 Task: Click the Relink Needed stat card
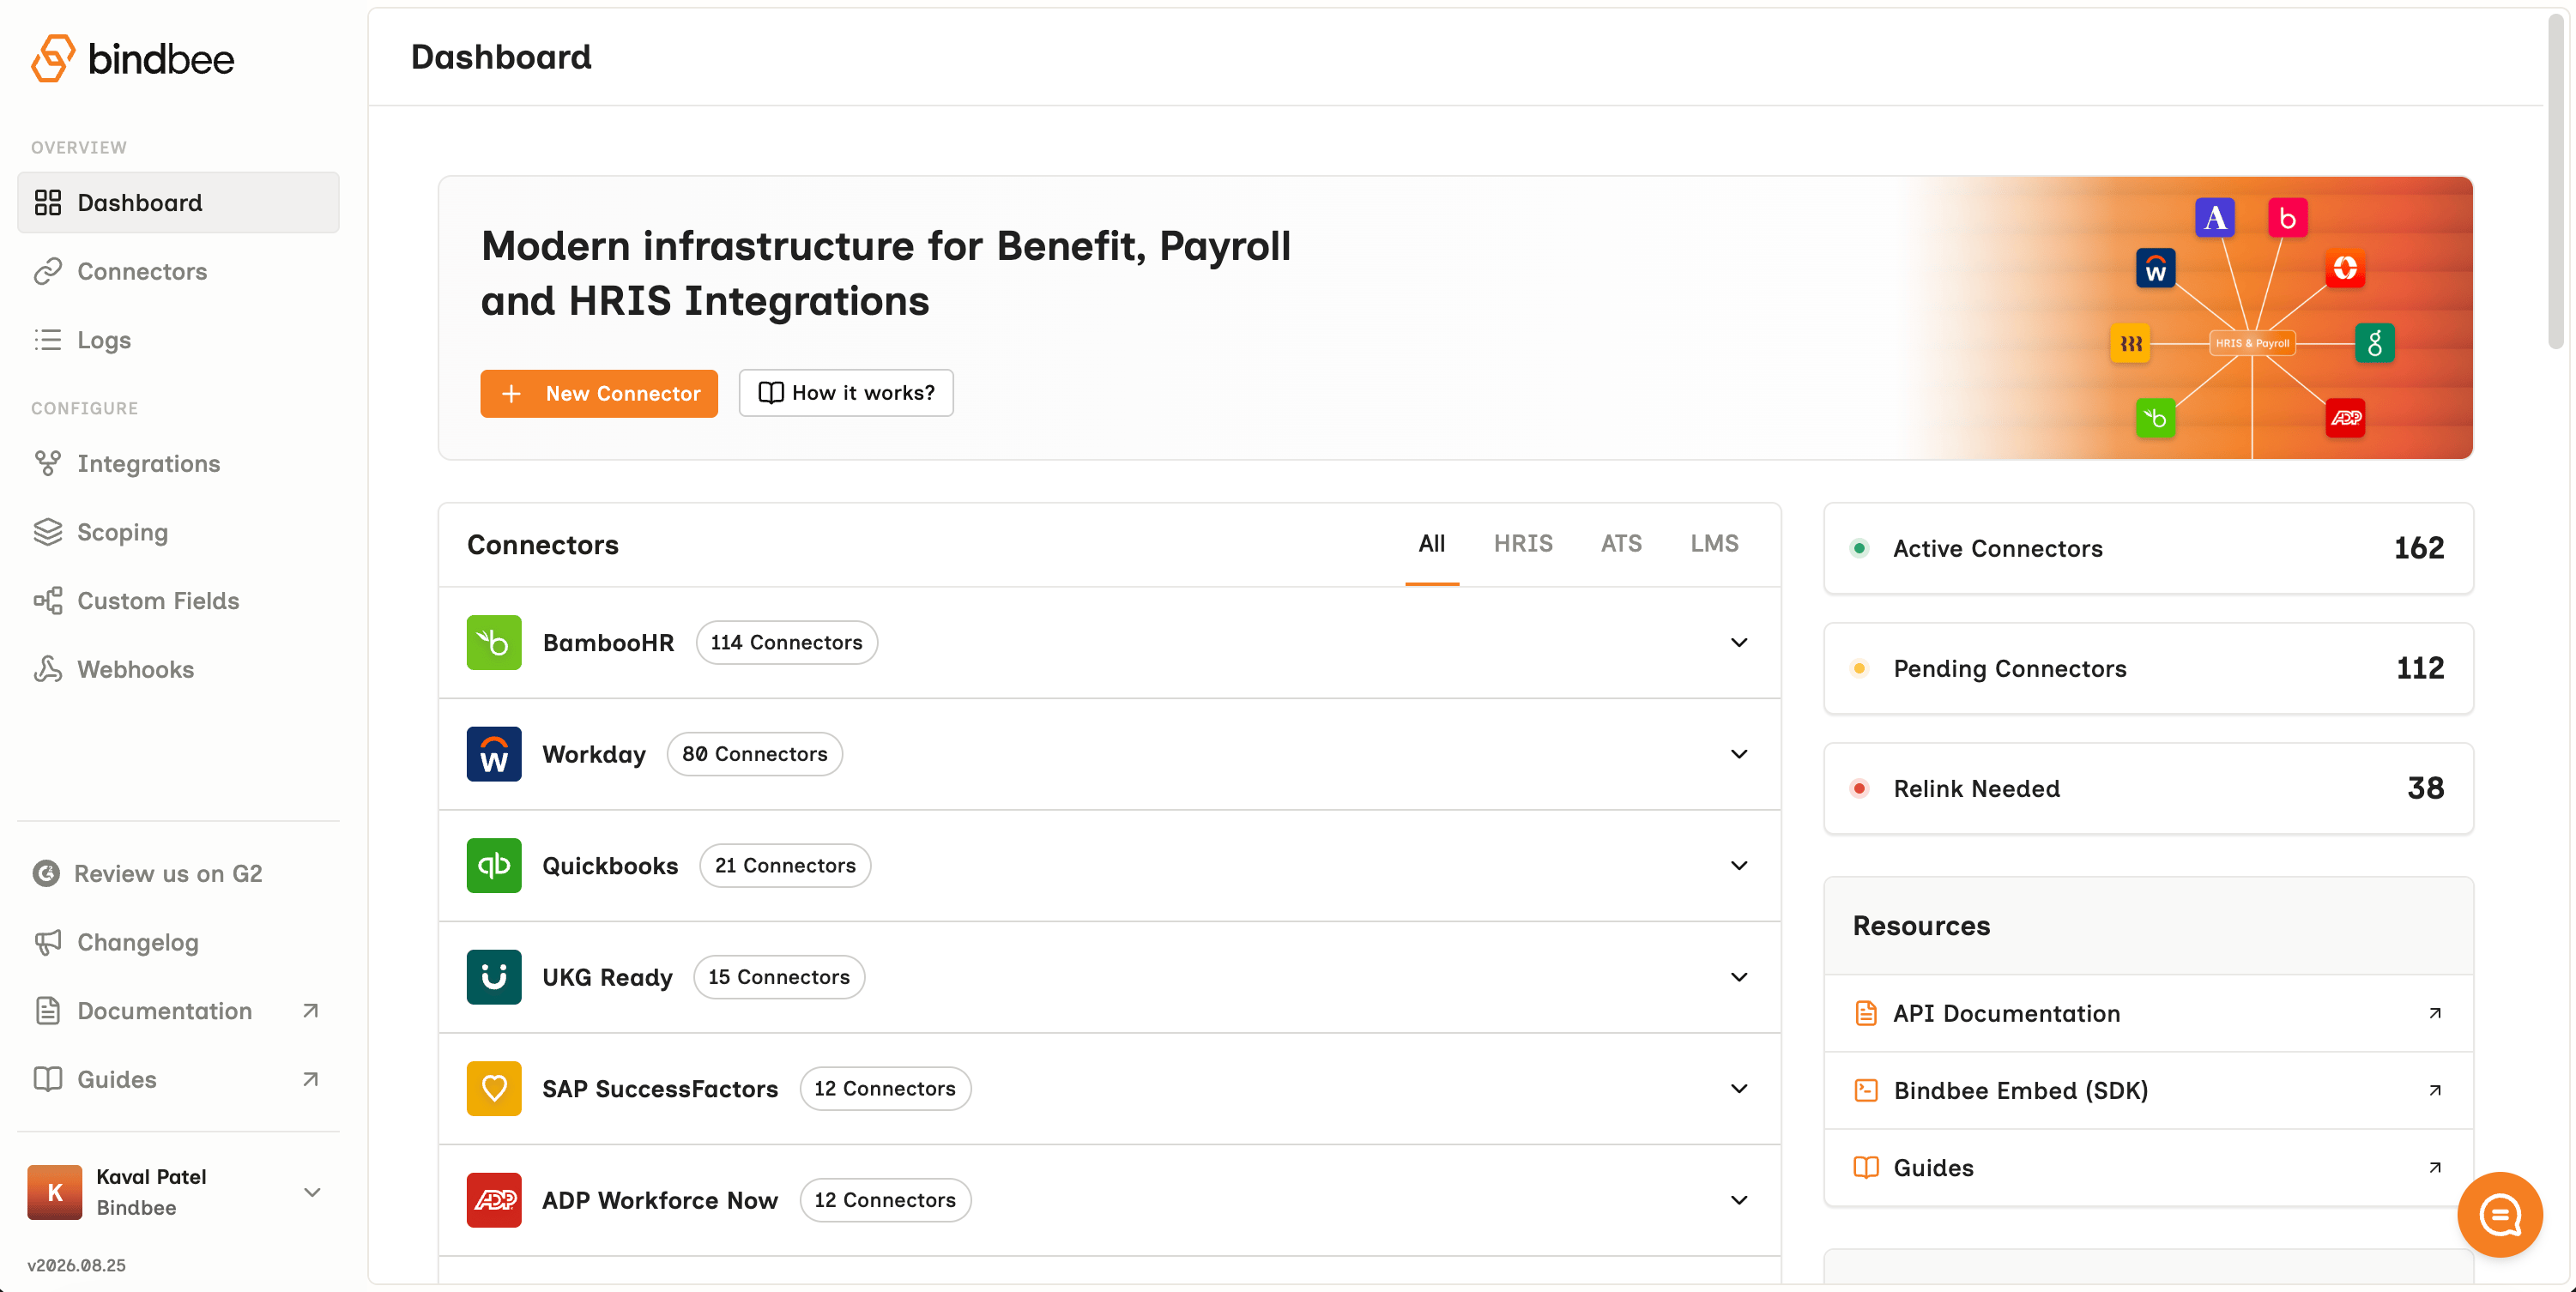pos(2148,788)
